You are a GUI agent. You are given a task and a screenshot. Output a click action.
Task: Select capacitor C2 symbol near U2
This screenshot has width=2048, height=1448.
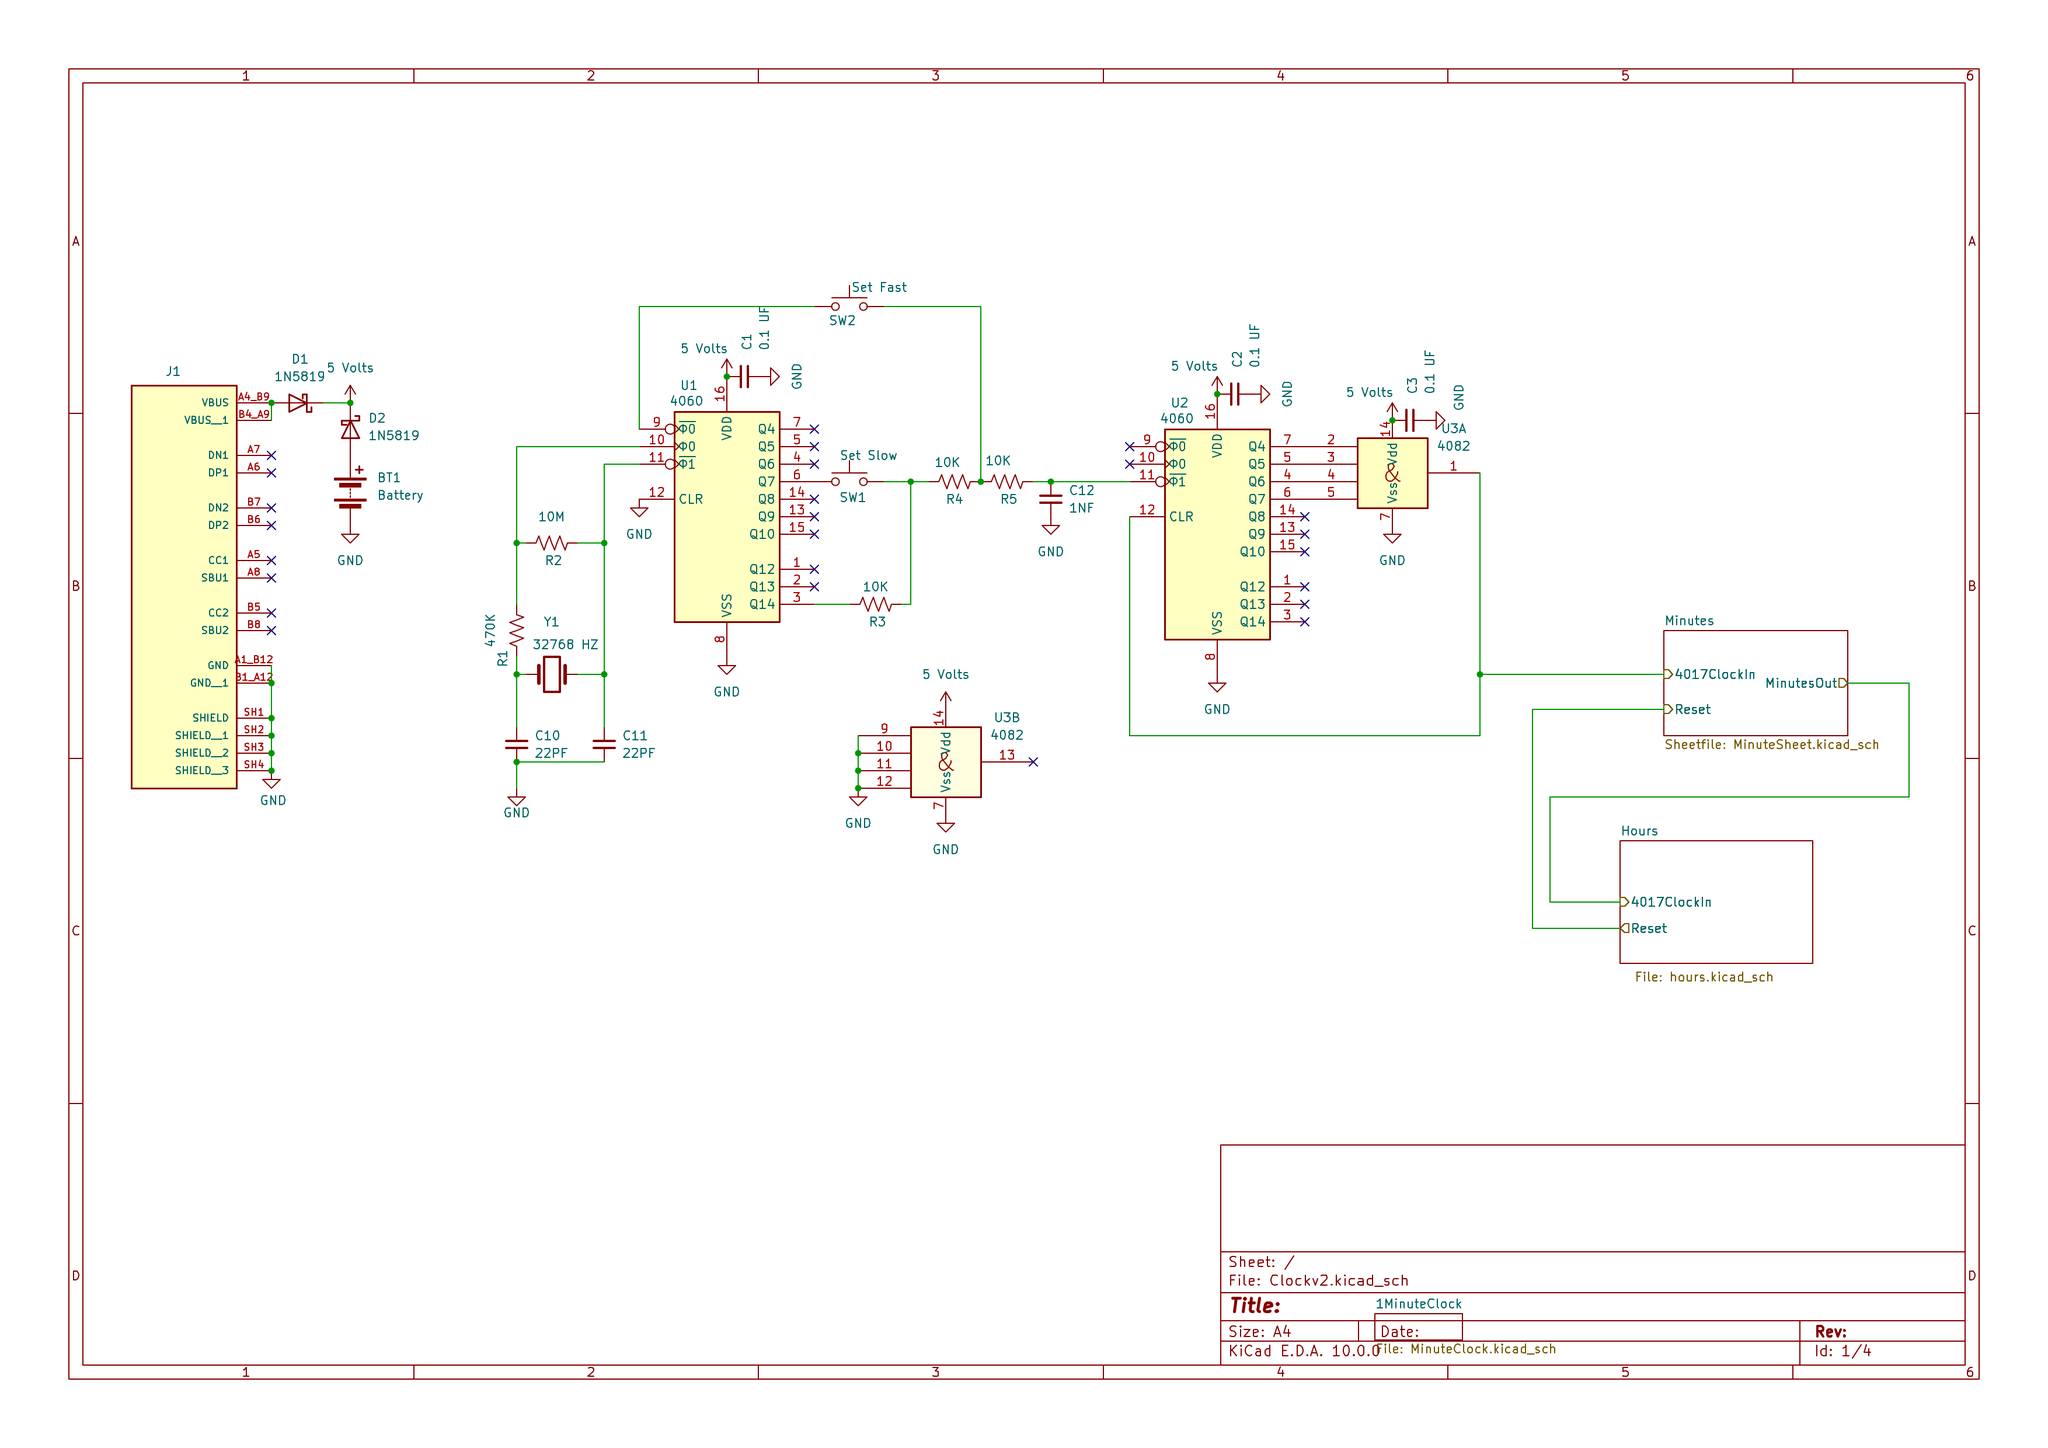click(x=1234, y=394)
